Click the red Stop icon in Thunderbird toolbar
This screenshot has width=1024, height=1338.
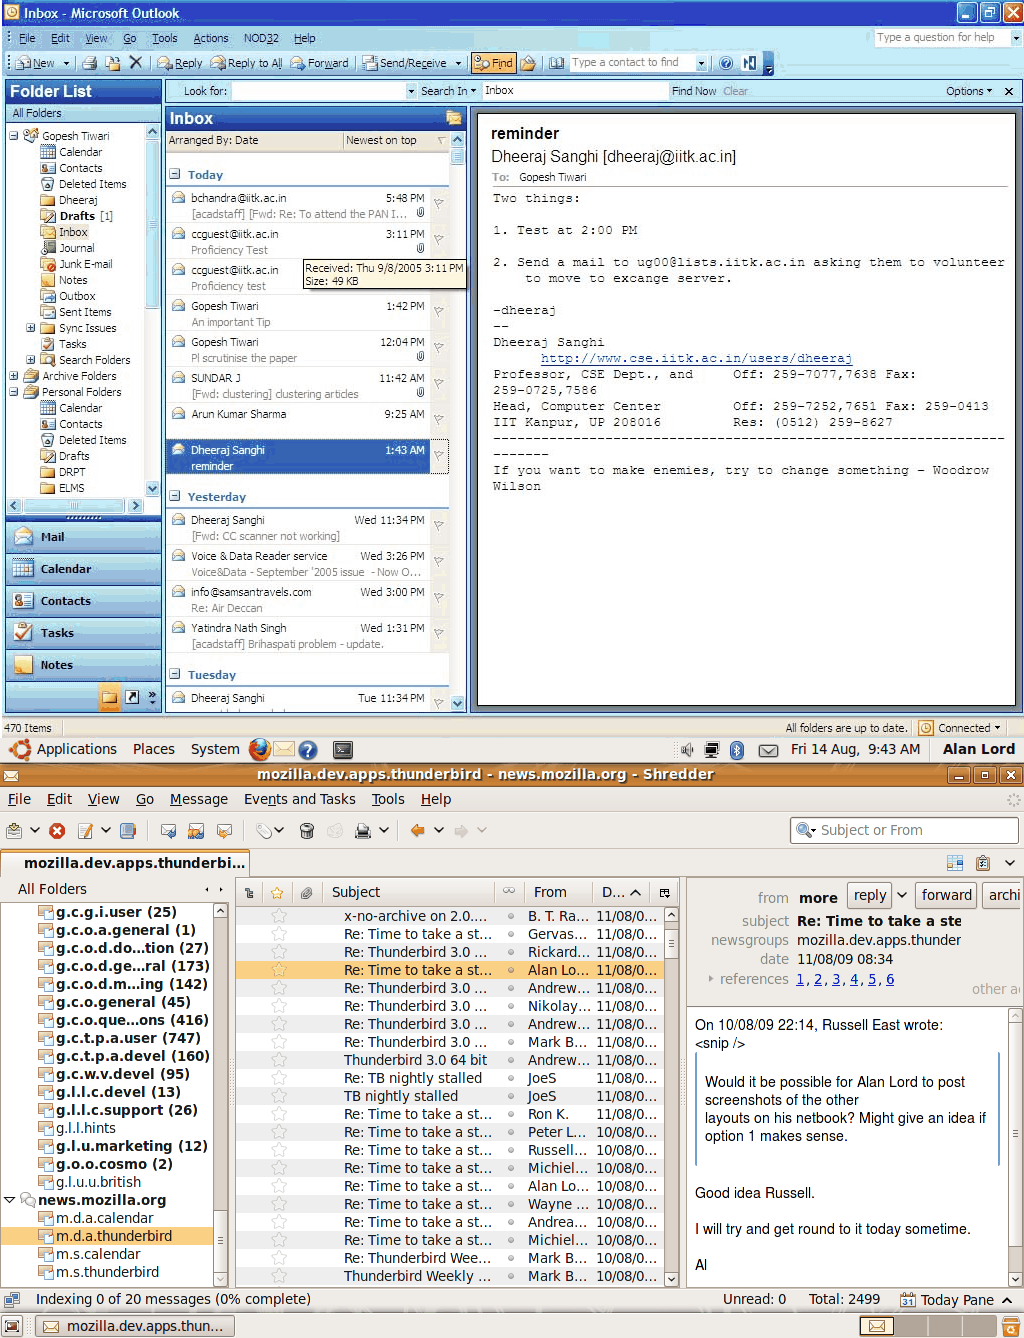(57, 830)
